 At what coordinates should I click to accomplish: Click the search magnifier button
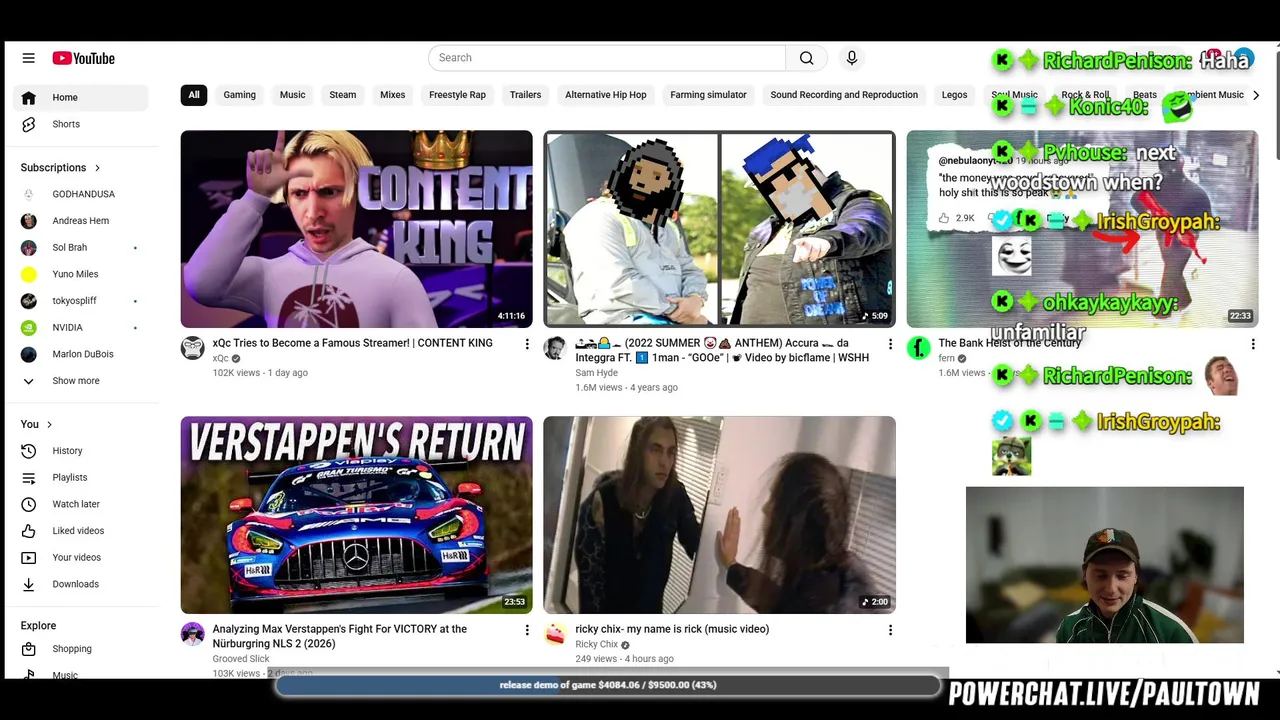pos(806,58)
